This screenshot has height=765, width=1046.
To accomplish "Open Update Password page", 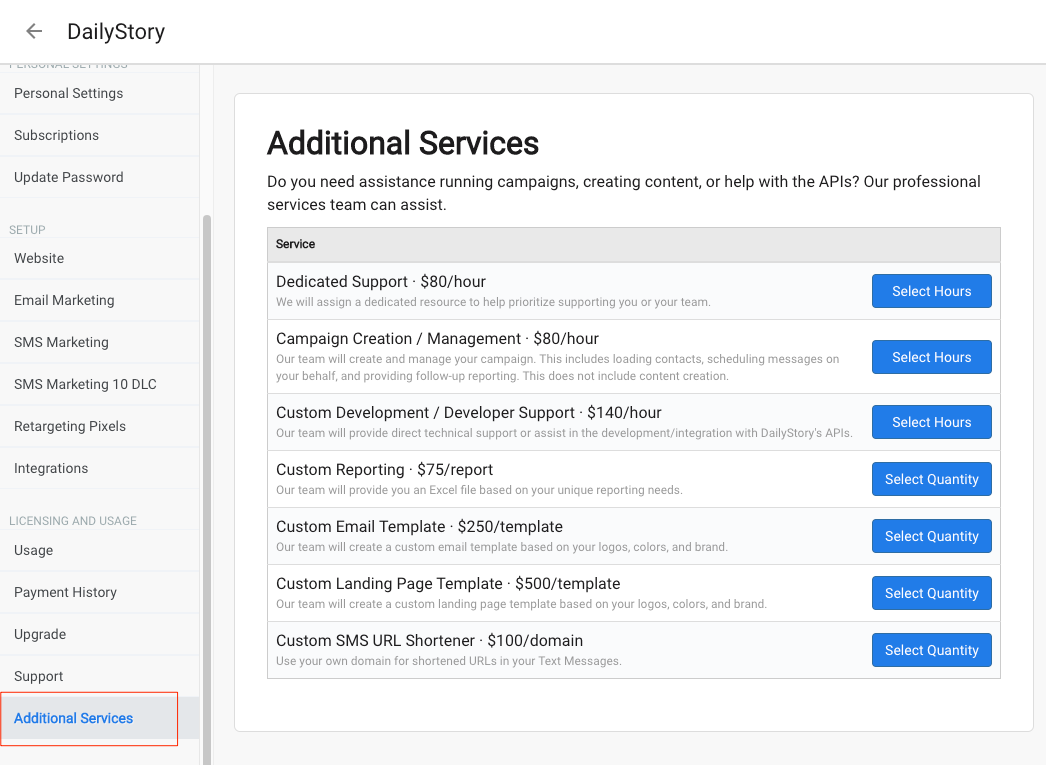I will pyautogui.click(x=68, y=177).
